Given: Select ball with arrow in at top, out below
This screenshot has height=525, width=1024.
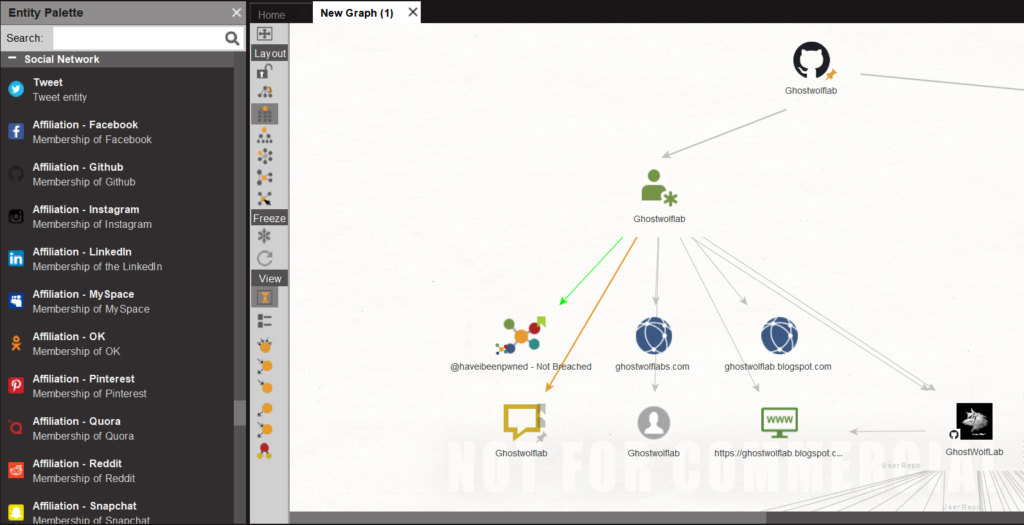Looking at the screenshot, I should click(264, 366).
